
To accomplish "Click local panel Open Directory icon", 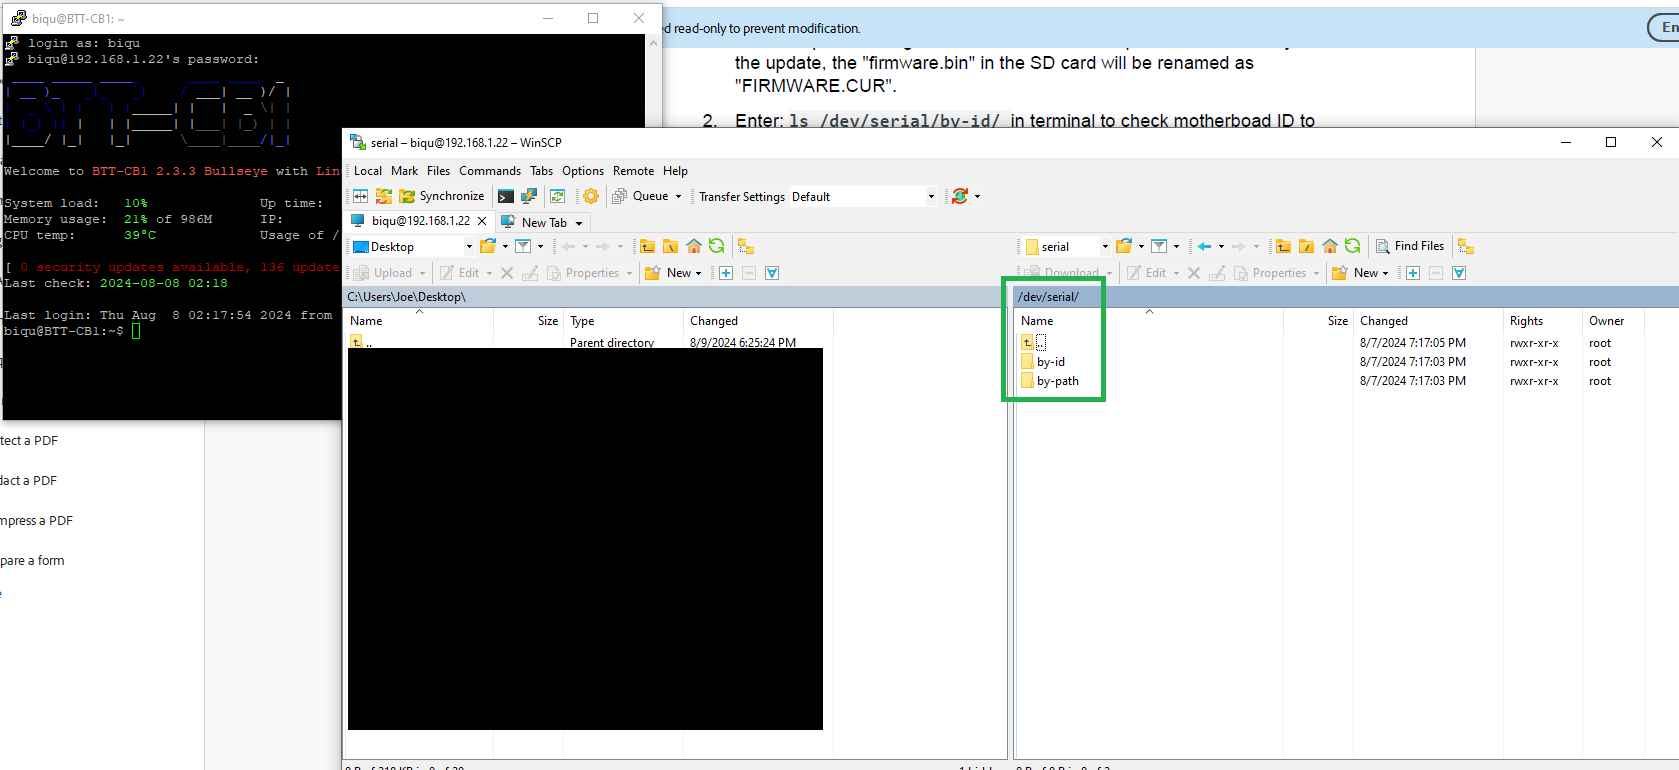I will (x=488, y=246).
